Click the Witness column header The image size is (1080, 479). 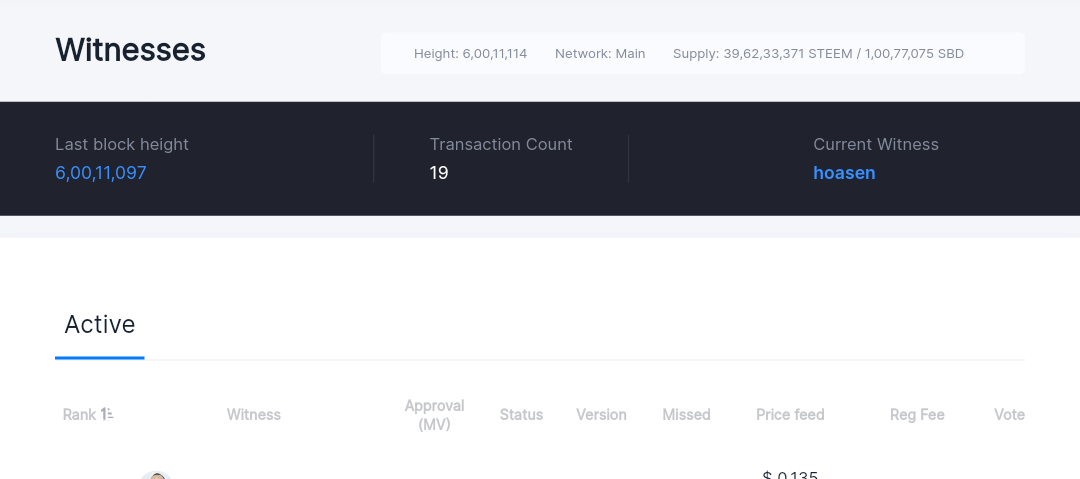click(x=253, y=415)
